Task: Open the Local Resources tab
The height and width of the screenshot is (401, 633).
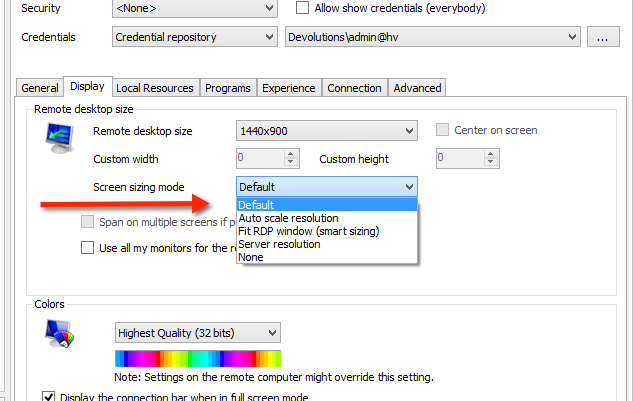Action: click(x=154, y=88)
